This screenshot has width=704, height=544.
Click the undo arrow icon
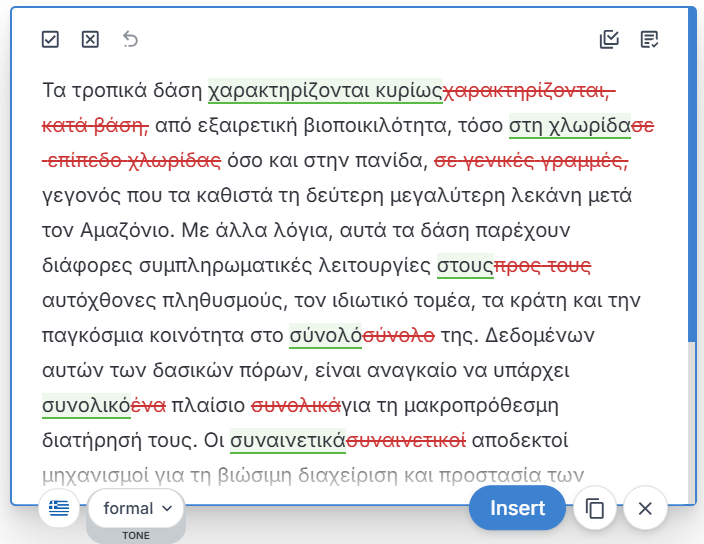130,40
